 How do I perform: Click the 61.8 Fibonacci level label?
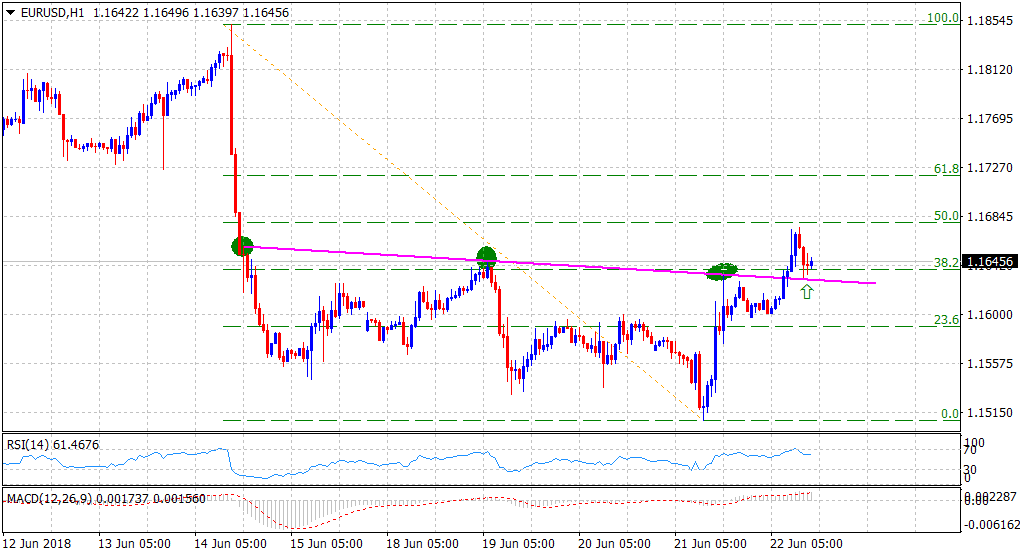point(945,170)
